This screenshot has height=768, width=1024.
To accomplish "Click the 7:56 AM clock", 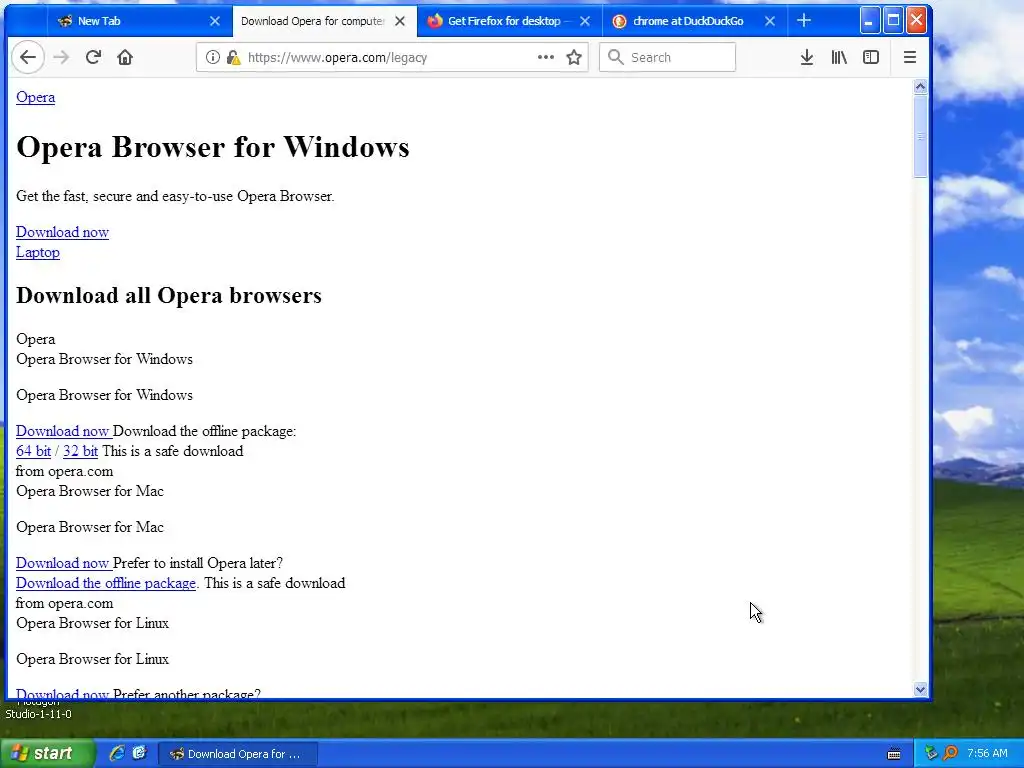I will (x=987, y=754).
